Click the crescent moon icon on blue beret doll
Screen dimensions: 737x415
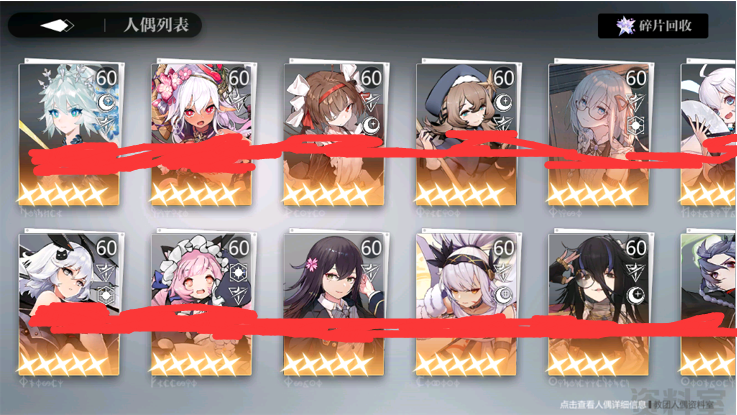coord(503,102)
